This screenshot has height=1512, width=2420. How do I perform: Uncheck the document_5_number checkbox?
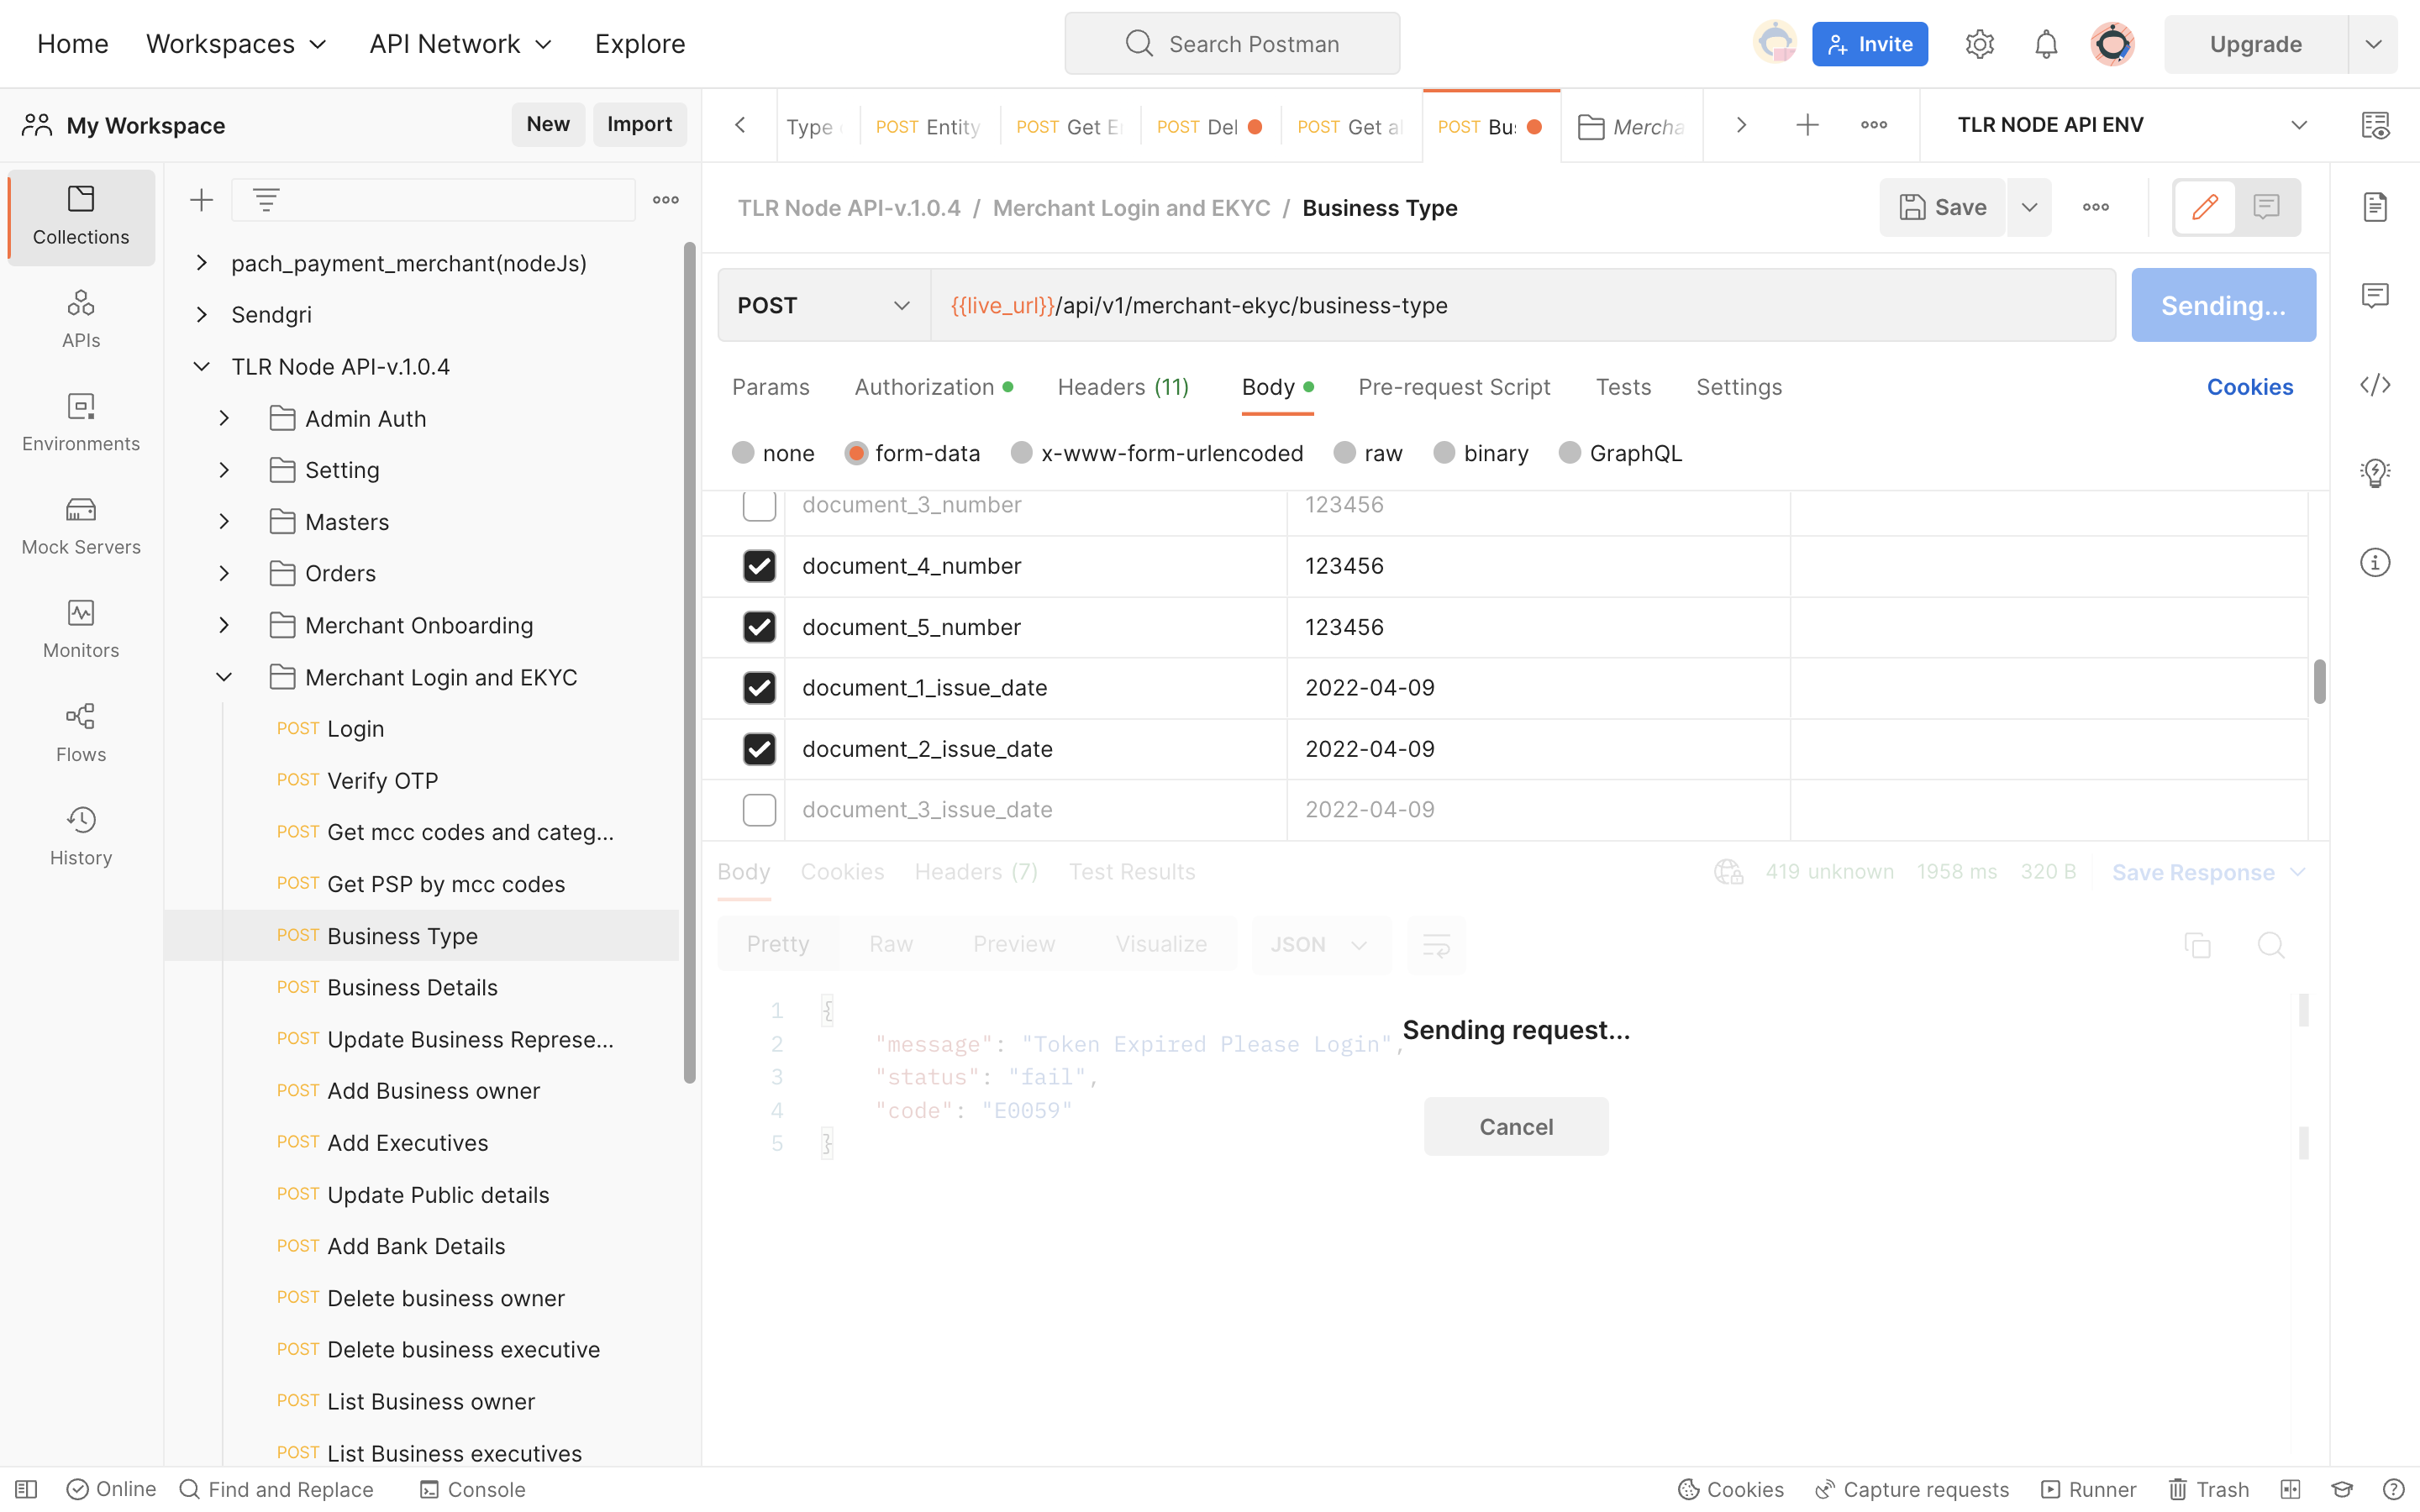(759, 627)
